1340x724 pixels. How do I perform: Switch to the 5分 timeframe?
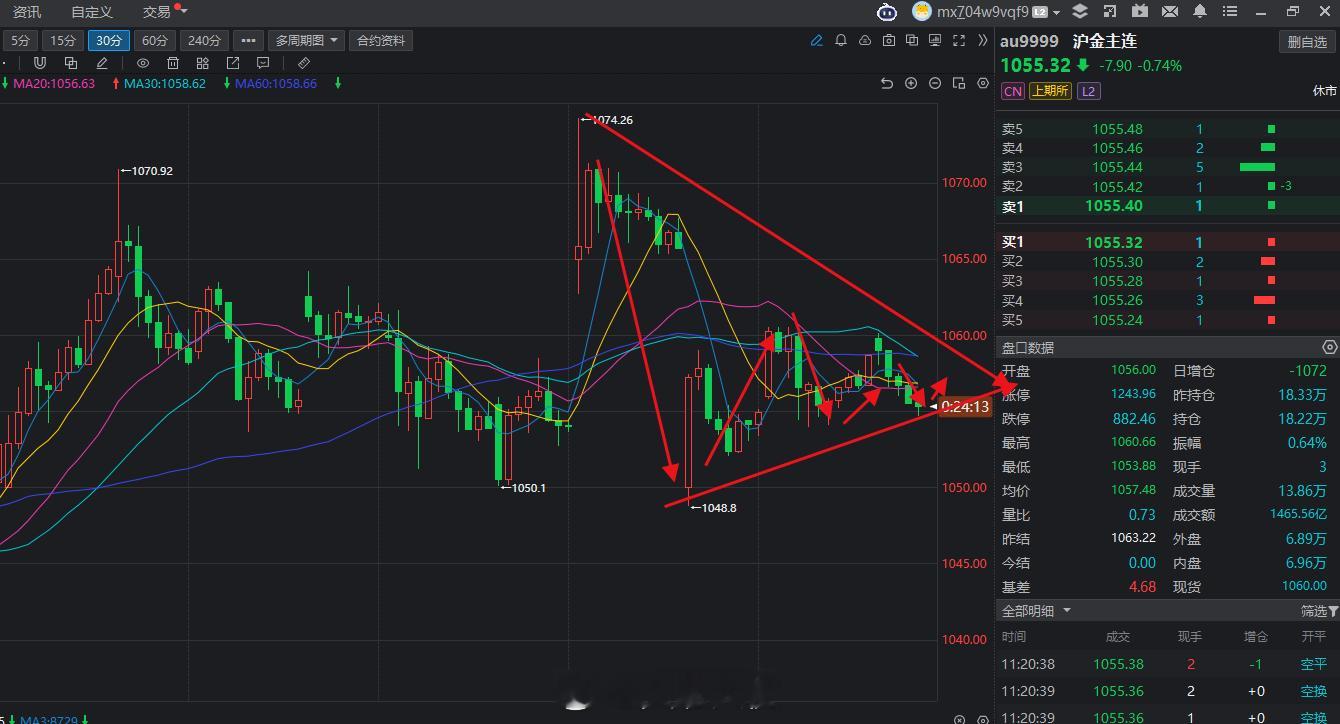tap(21, 41)
